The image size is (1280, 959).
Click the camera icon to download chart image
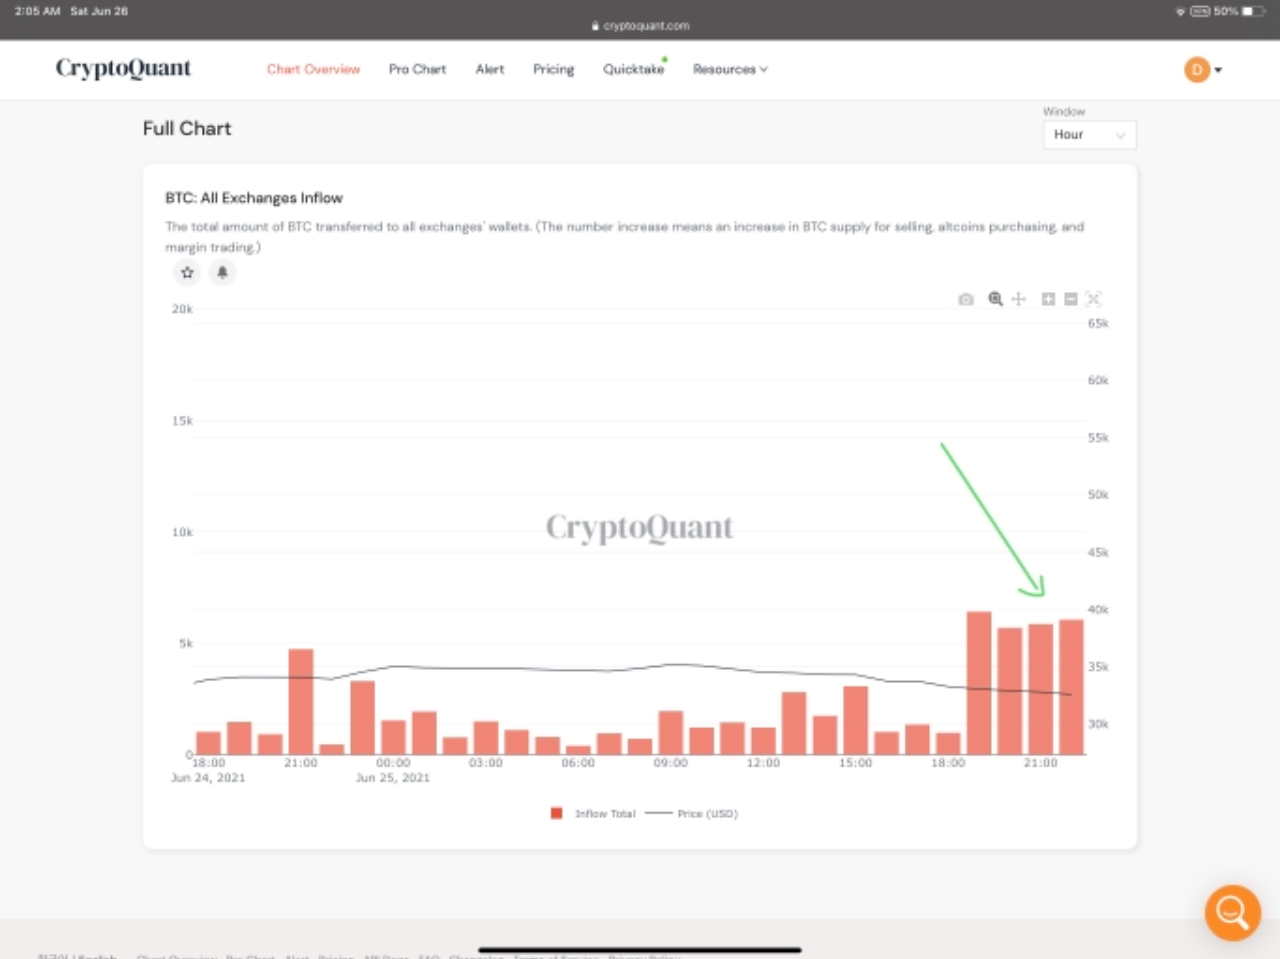(x=965, y=299)
